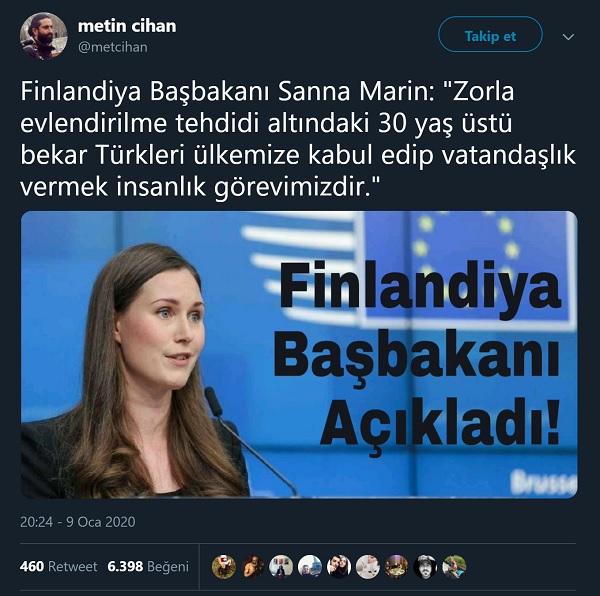
Task: Open the metin cihan display name link
Action: coord(127,26)
